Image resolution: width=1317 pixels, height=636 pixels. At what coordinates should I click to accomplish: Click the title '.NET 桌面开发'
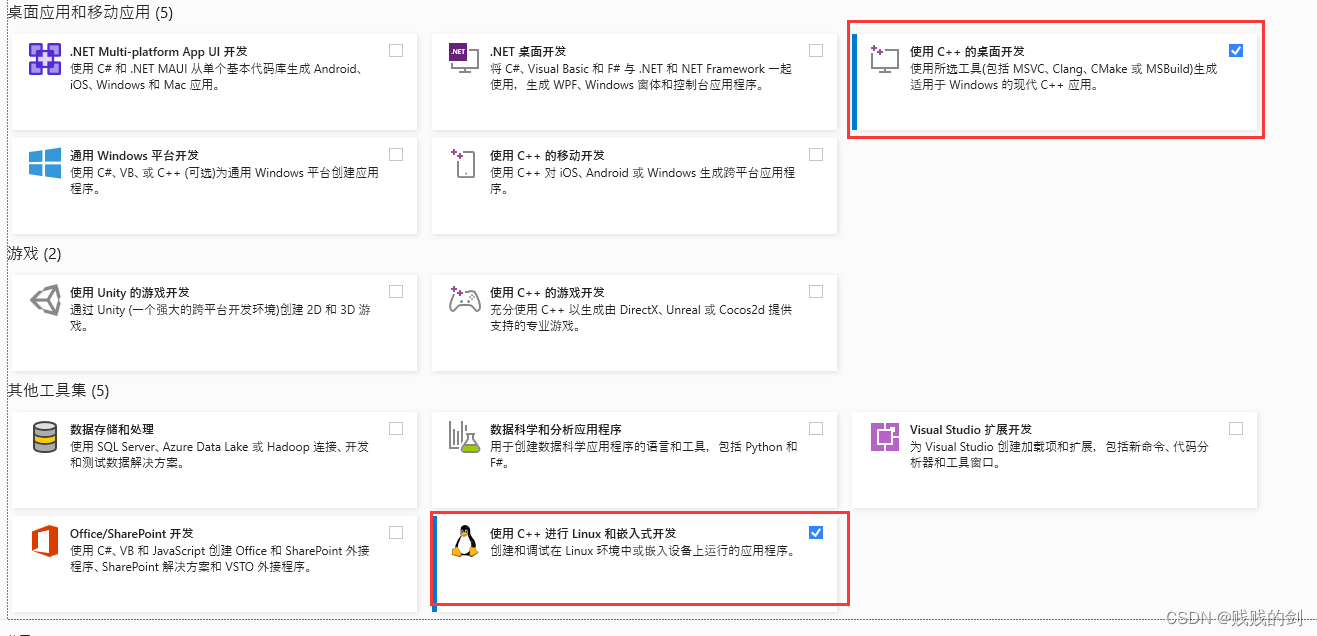point(528,52)
